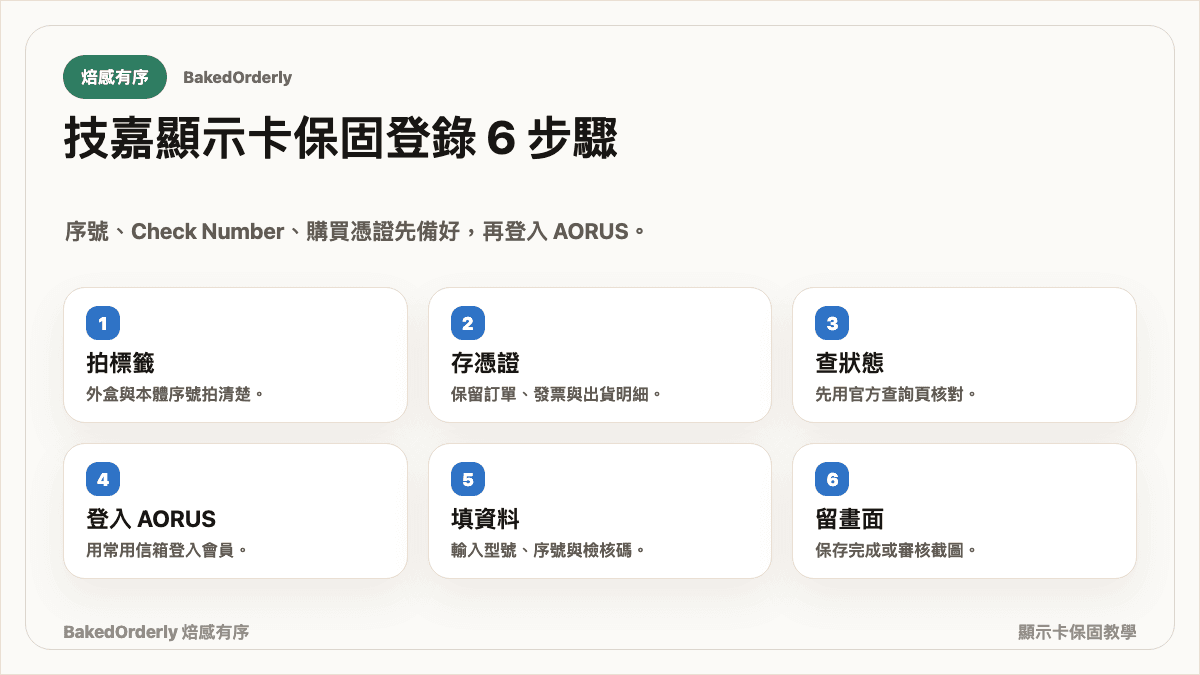1200x675 pixels.
Task: Click the footer text 顯示卡保固教學
Action: (1077, 632)
